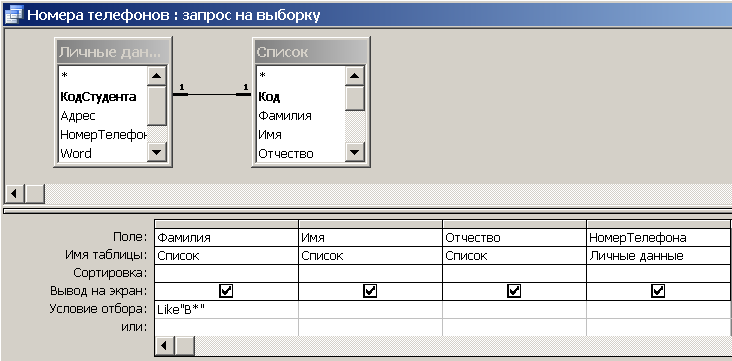This screenshot has height=361, width=732.
Task: Click the или cell under Фамилия
Action: point(226,327)
